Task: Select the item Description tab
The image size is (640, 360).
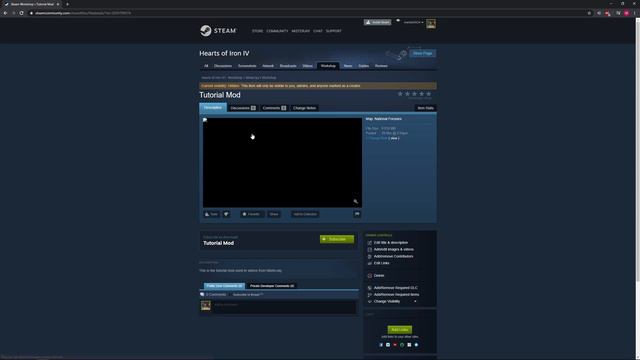Action: point(213,107)
